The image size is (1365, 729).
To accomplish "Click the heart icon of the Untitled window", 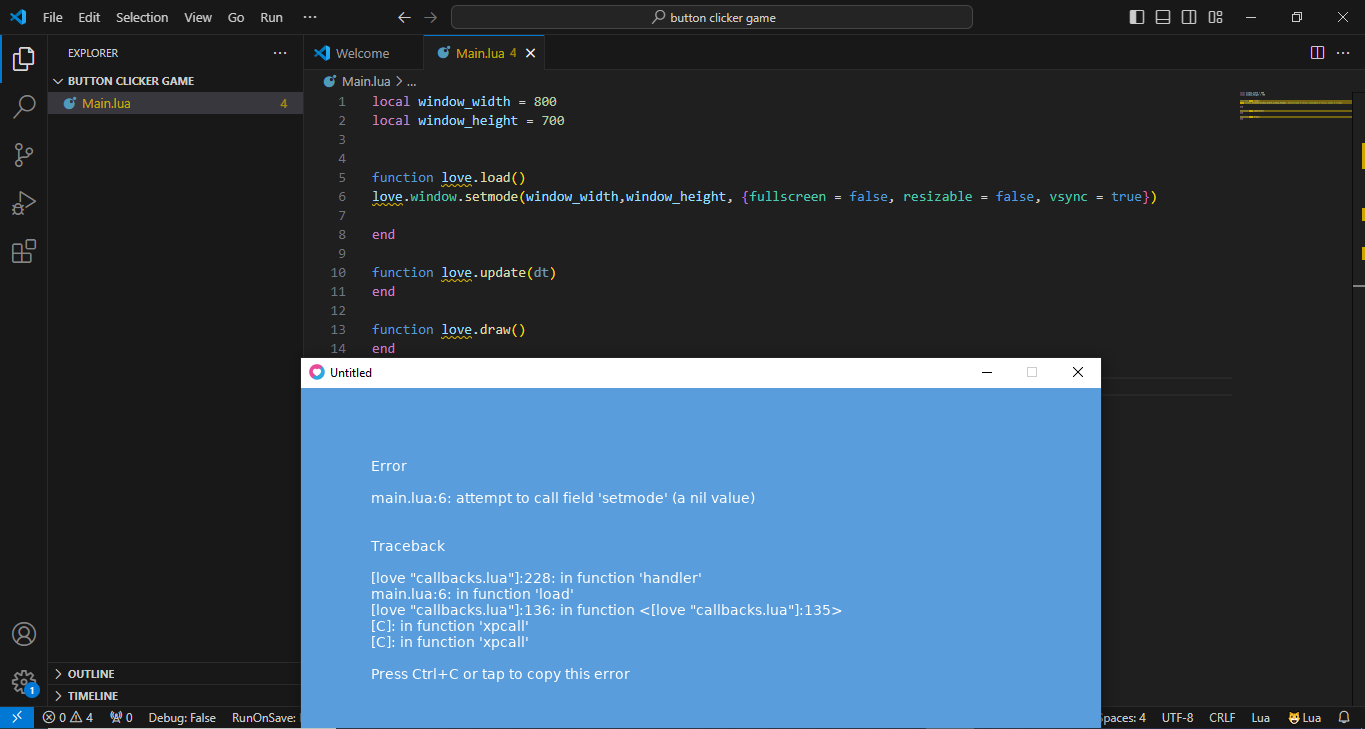I will click(317, 372).
